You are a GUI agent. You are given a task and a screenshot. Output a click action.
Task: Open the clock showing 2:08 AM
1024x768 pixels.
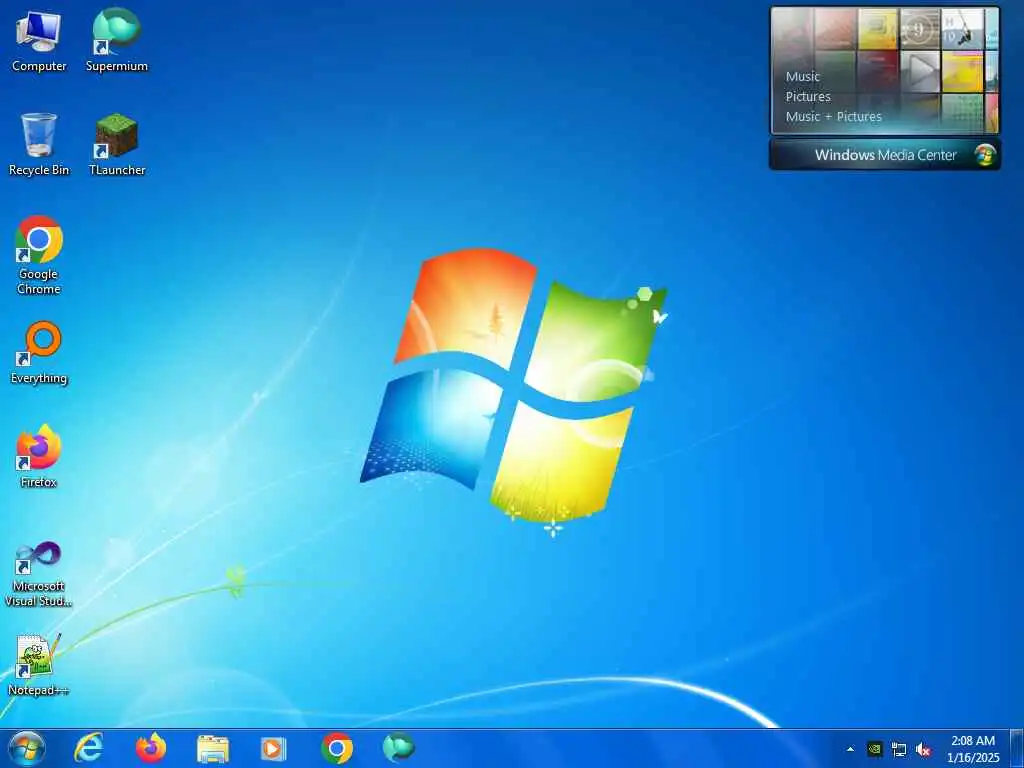(973, 749)
